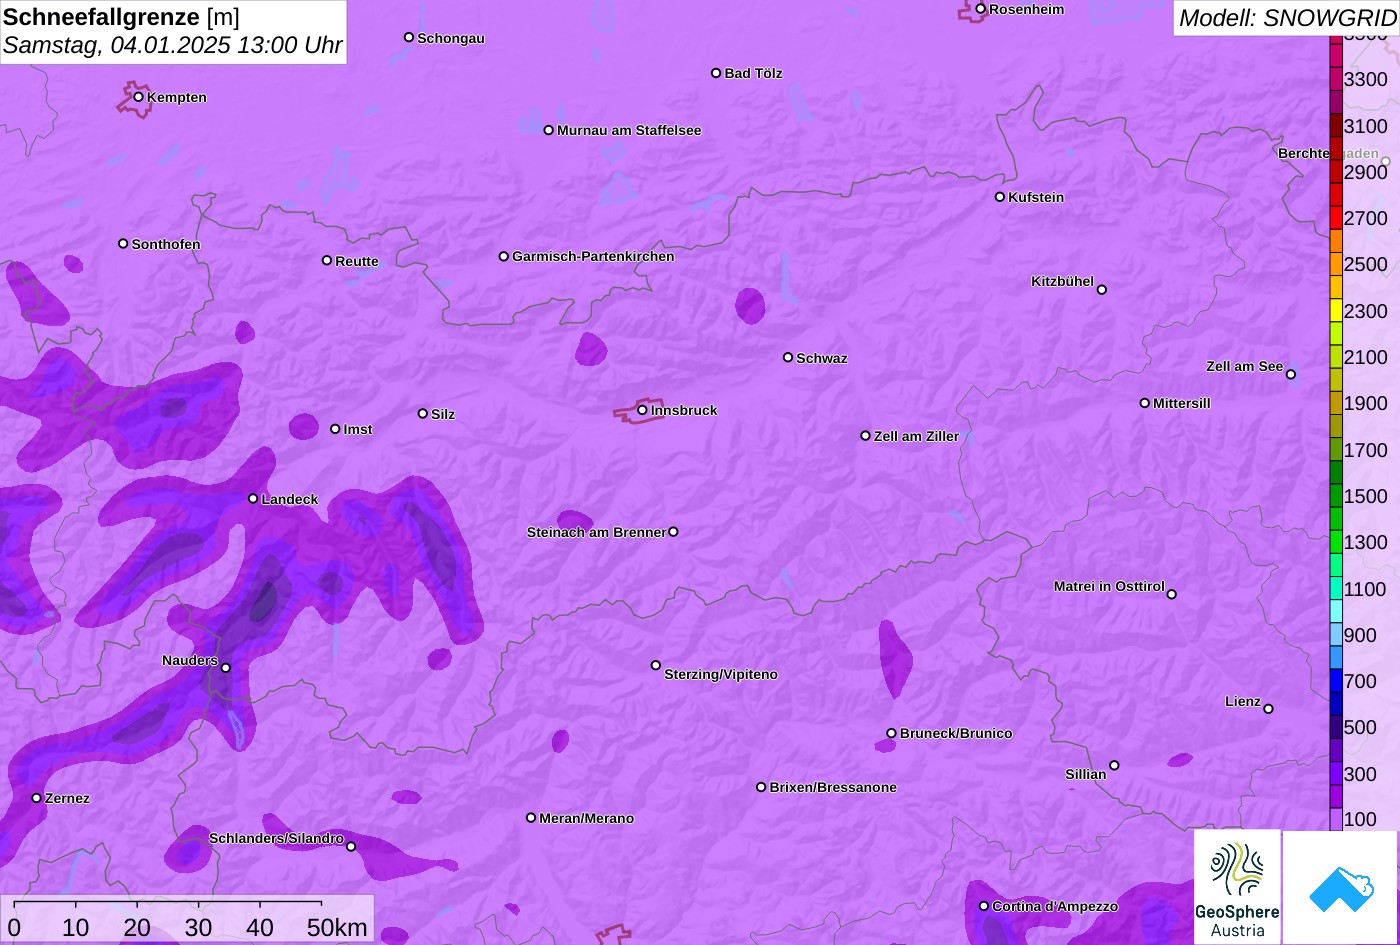
Task: Click the blue mountain-cloud logo
Action: [x=1341, y=887]
